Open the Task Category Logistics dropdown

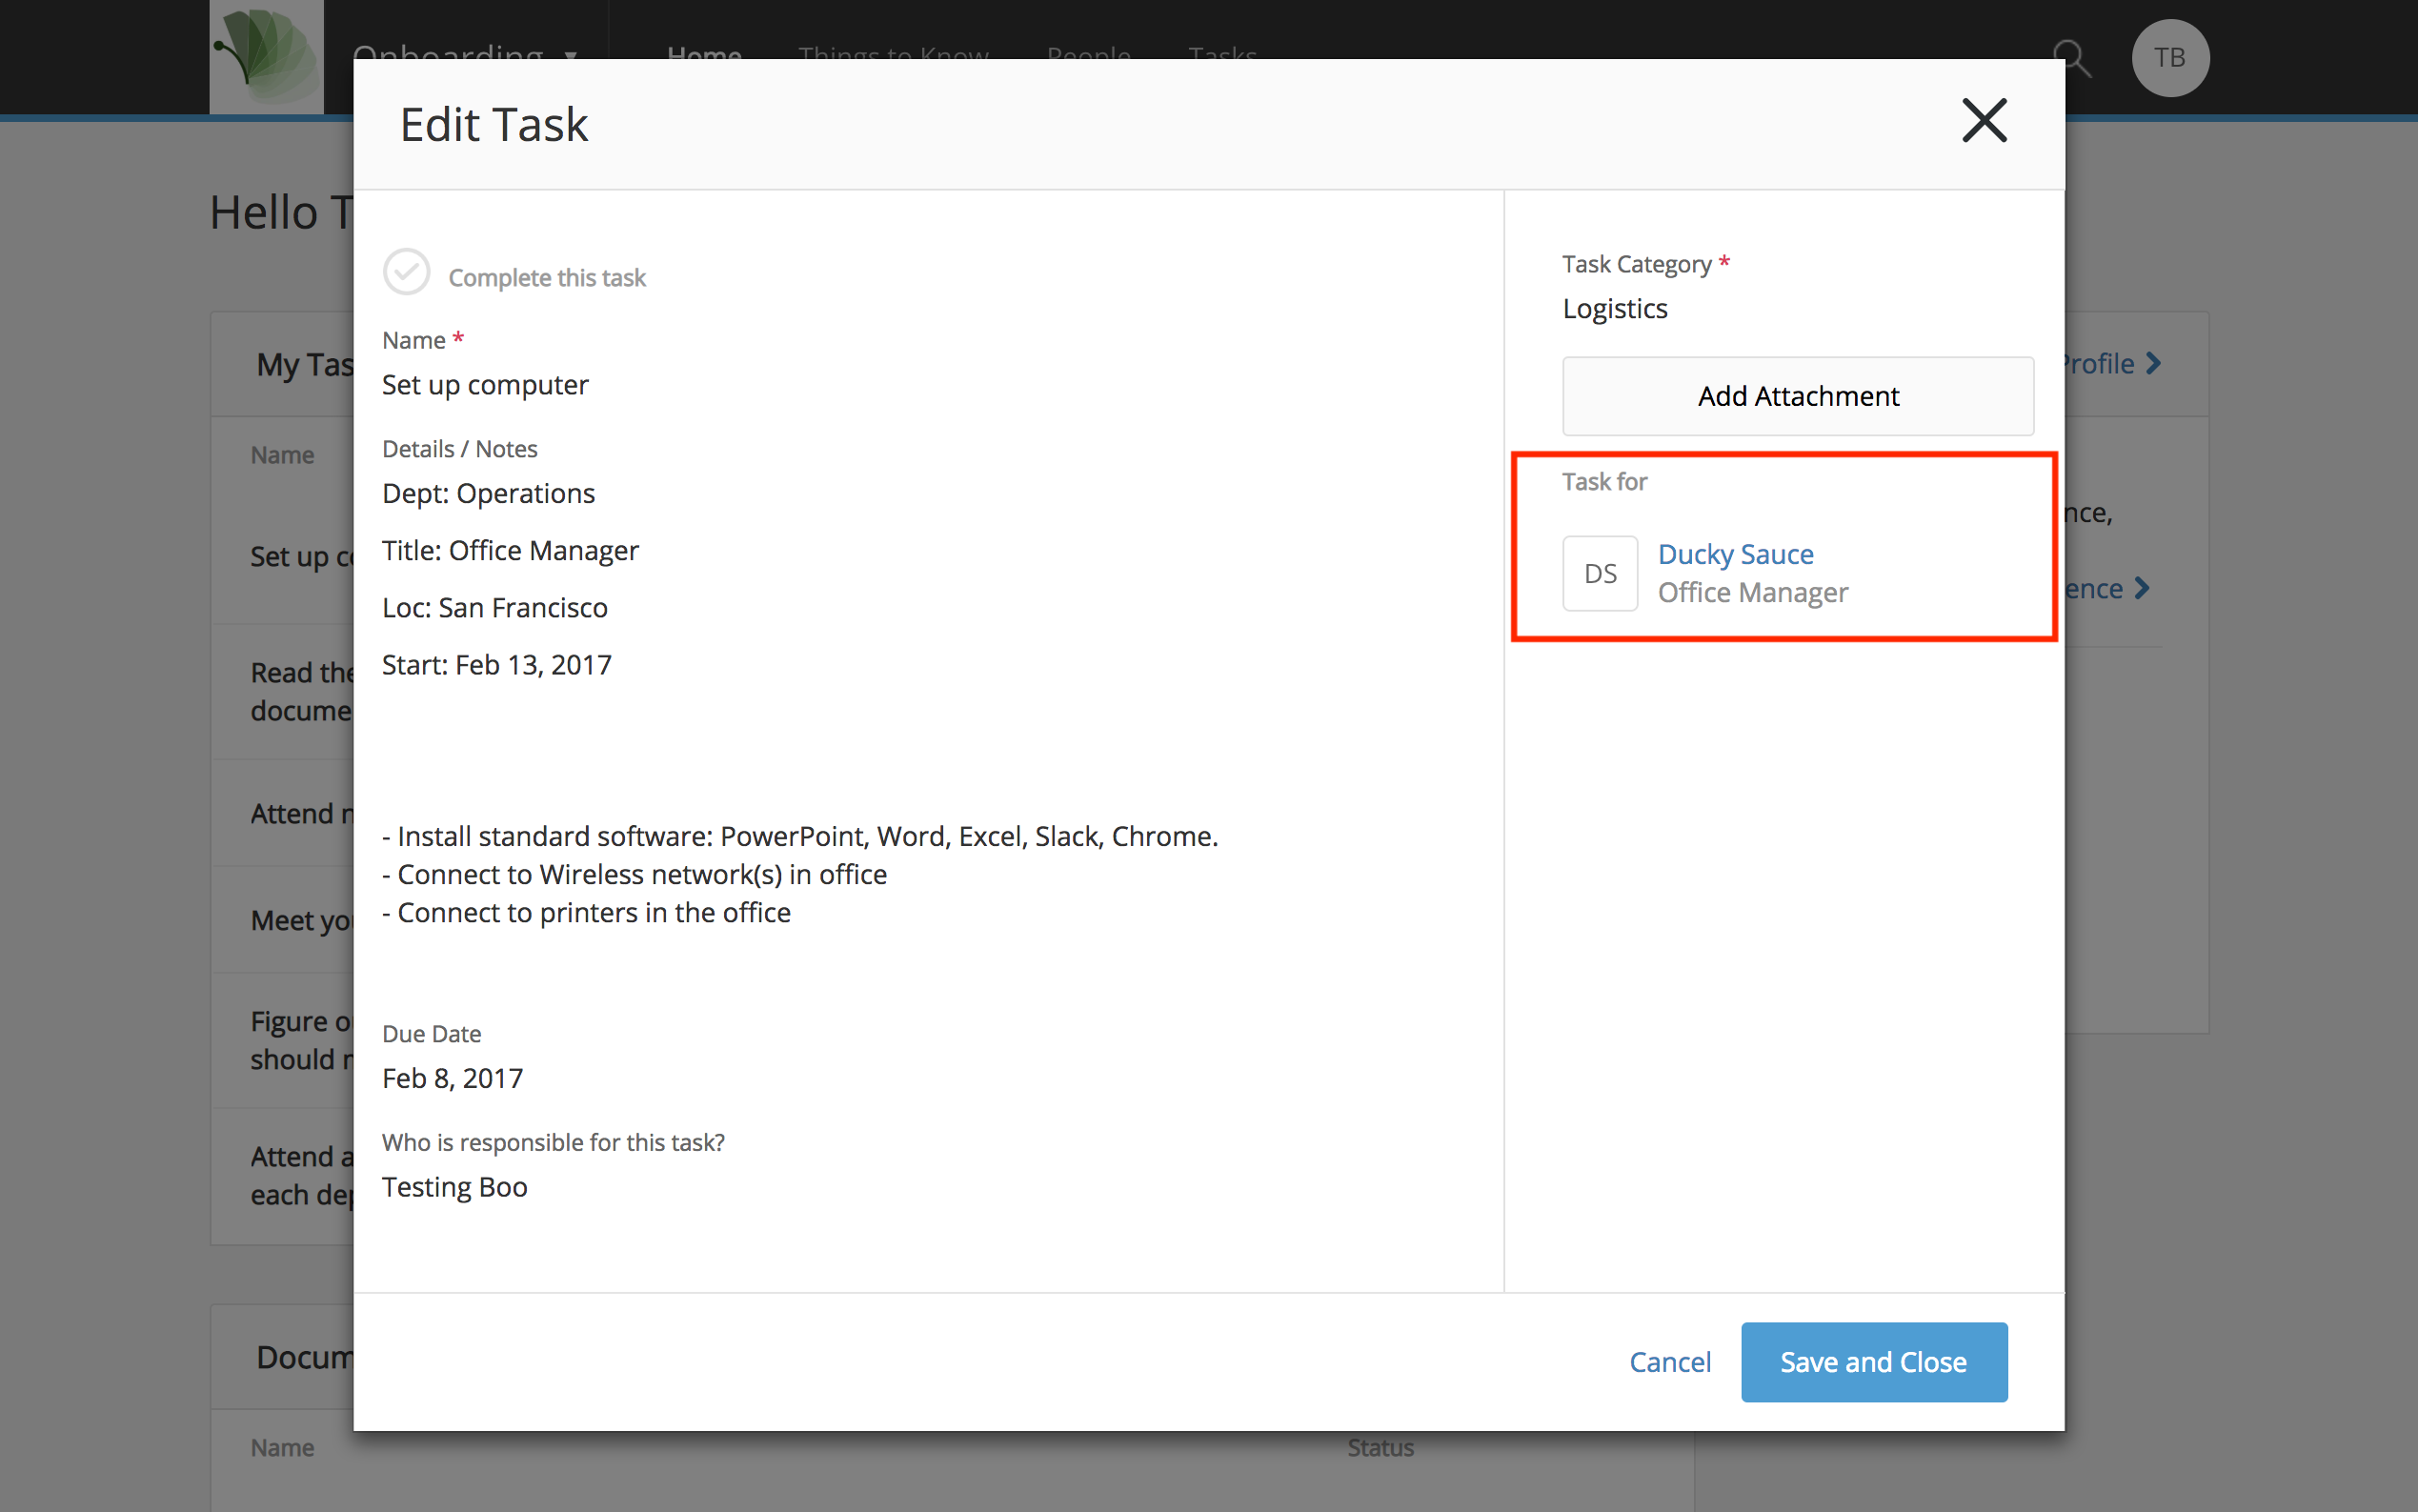pos(1615,309)
